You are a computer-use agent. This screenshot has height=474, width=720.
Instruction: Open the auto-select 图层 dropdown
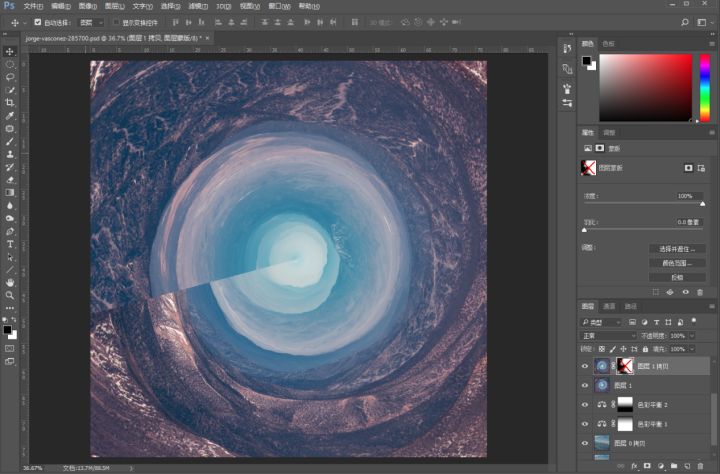[90, 21]
